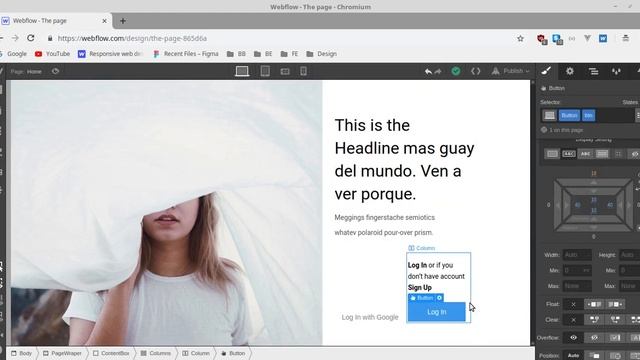Set display to inline-block
640x360 pixels.
[x=569, y=154]
